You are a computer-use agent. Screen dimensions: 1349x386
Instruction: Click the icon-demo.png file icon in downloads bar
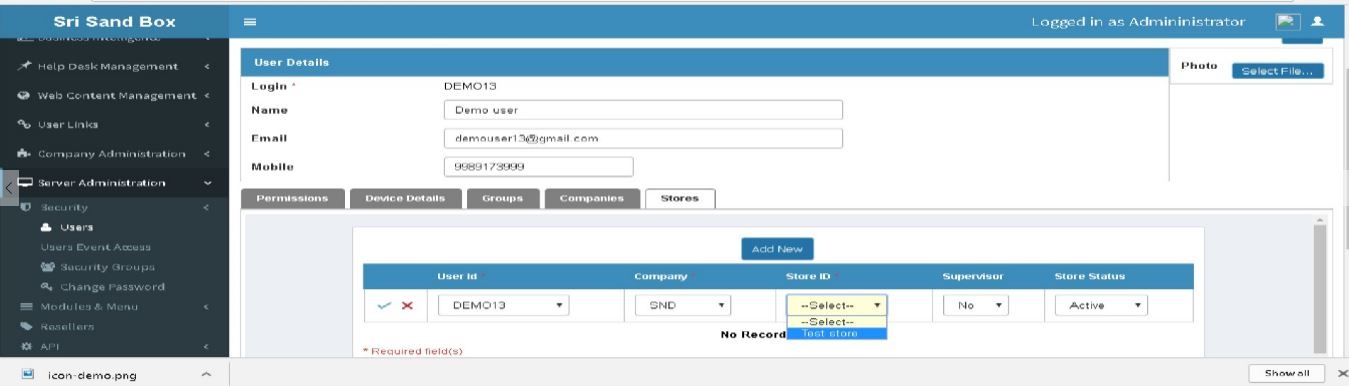coord(29,374)
